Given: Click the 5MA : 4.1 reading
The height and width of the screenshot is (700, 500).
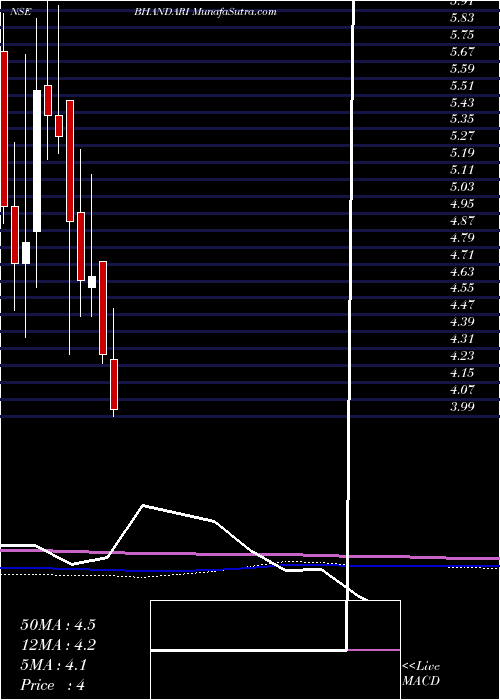Looking at the screenshot, I should [54, 665].
